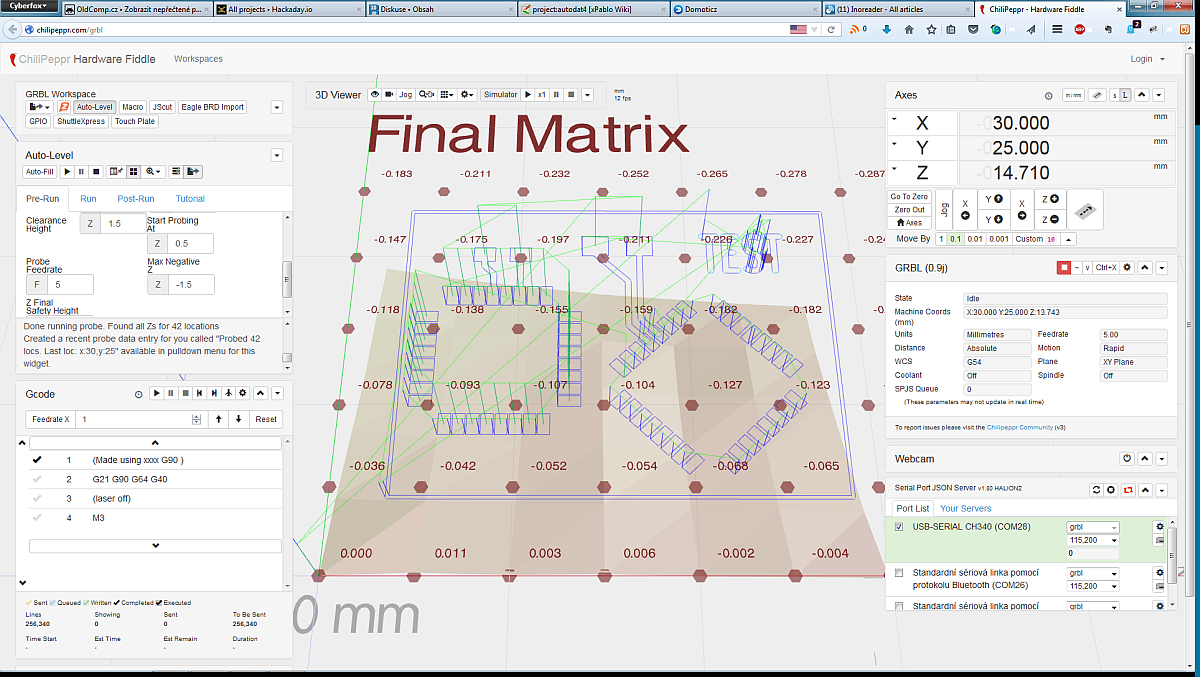
Task: Open the COM28 baud rate 115,200 dropdown
Action: coord(1093,540)
